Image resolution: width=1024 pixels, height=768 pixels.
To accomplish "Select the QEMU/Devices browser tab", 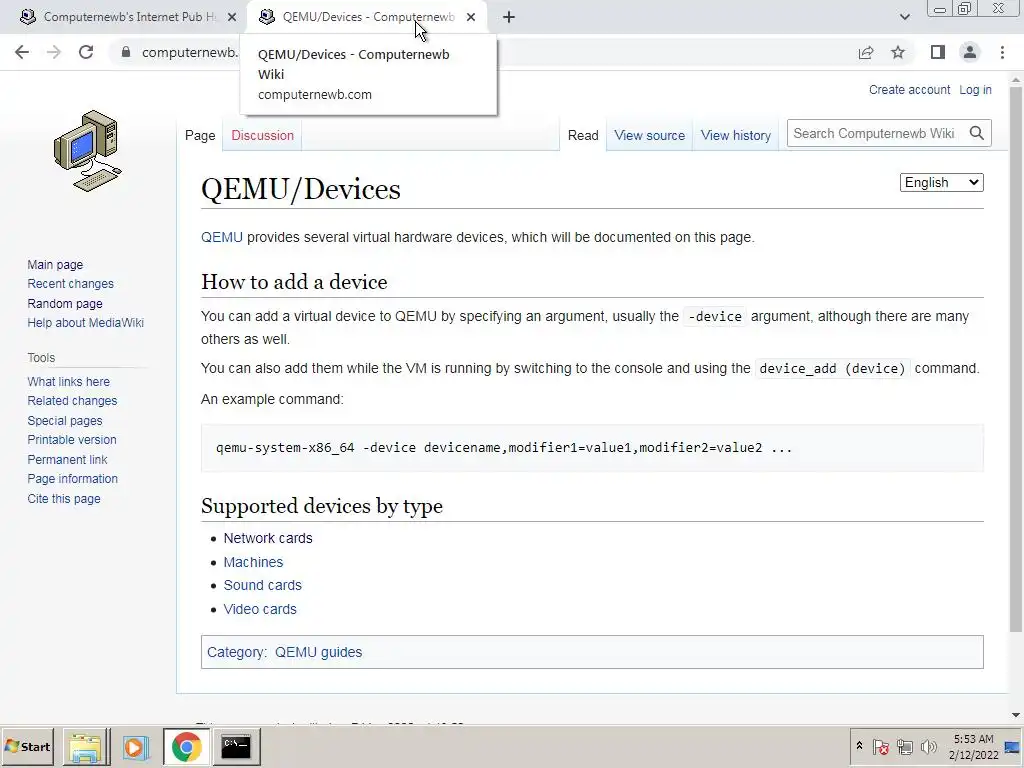I will tap(366, 17).
